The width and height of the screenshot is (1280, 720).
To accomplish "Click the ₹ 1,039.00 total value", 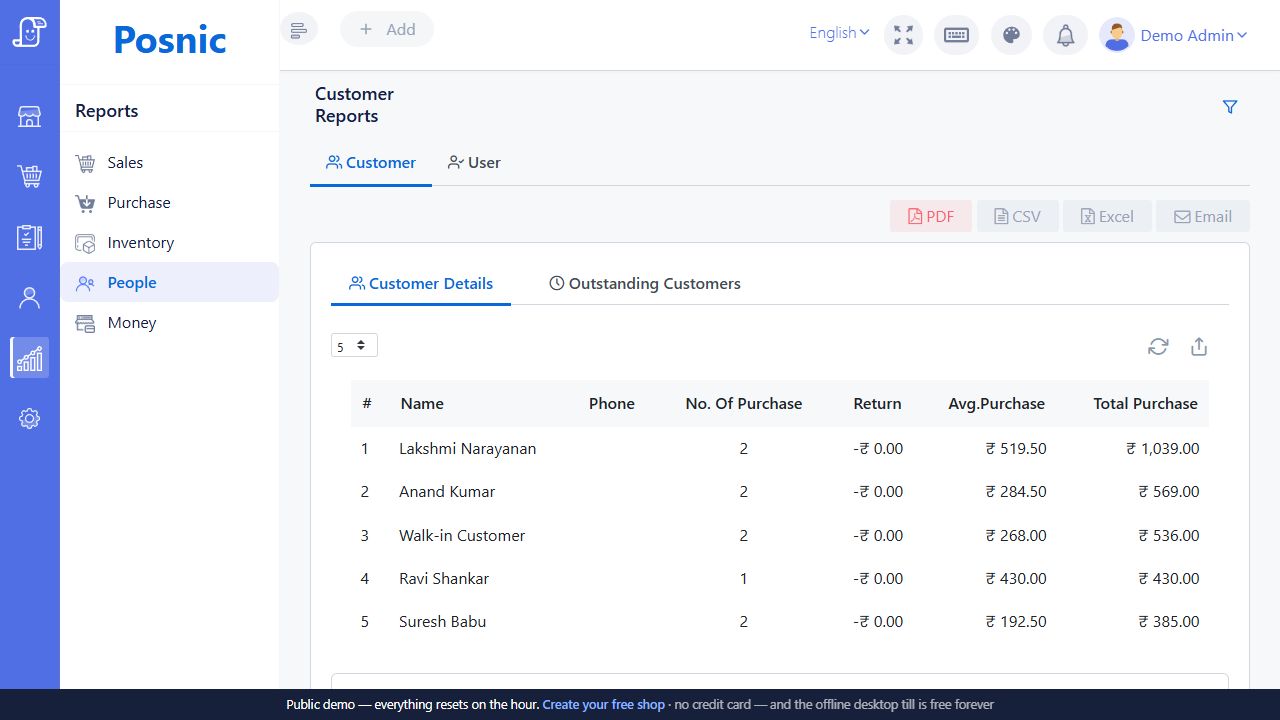I will (x=1163, y=448).
